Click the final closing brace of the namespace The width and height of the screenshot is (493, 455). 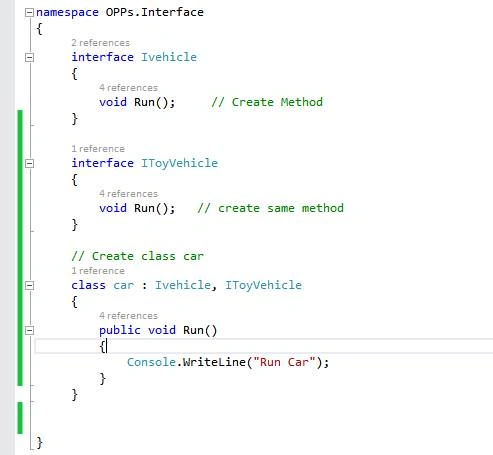coord(39,443)
